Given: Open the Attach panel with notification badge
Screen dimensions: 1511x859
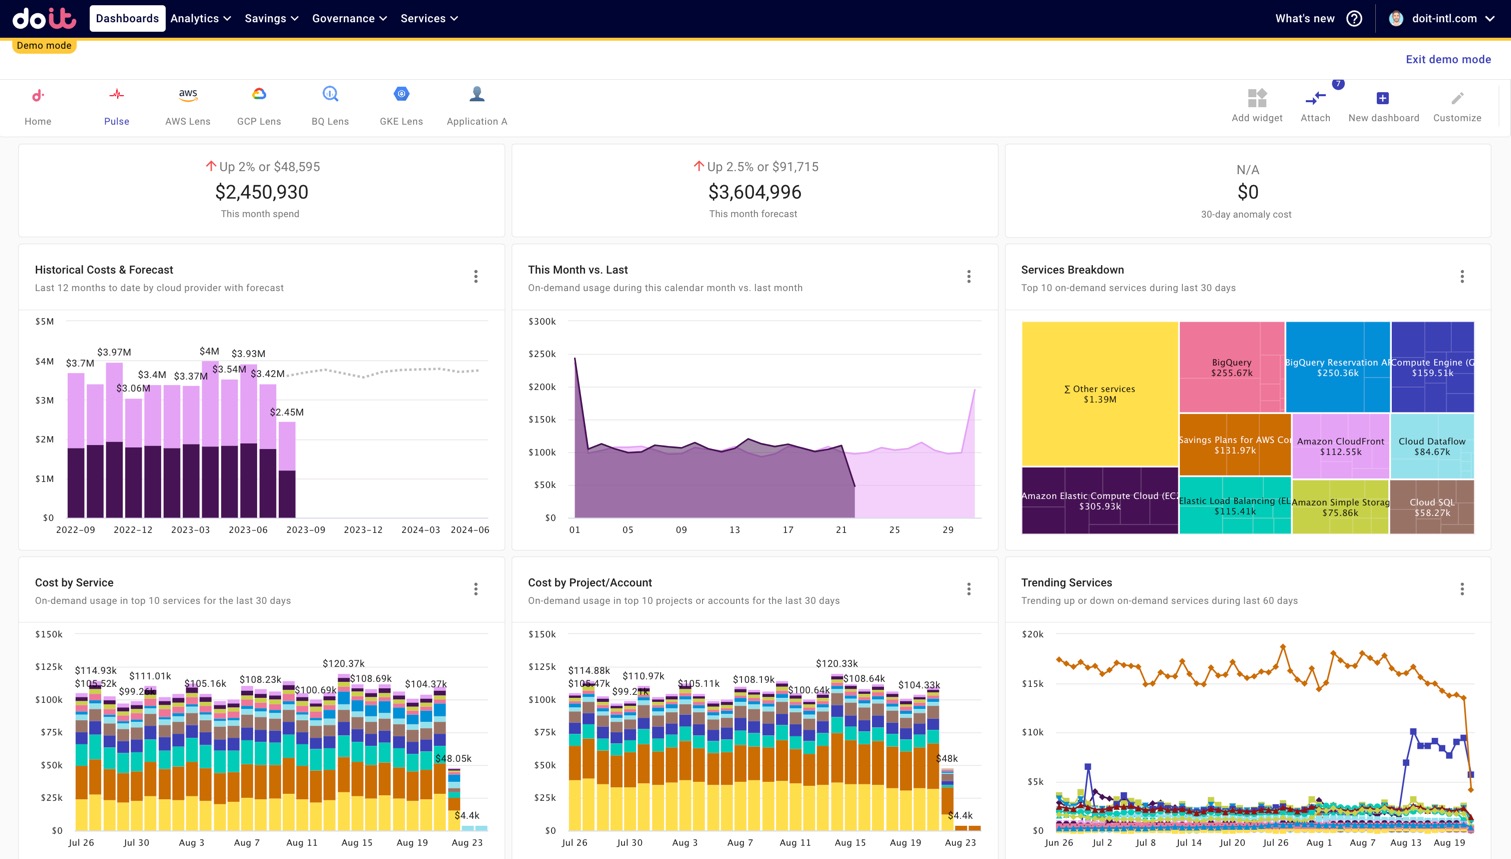Looking at the screenshot, I should (1314, 104).
